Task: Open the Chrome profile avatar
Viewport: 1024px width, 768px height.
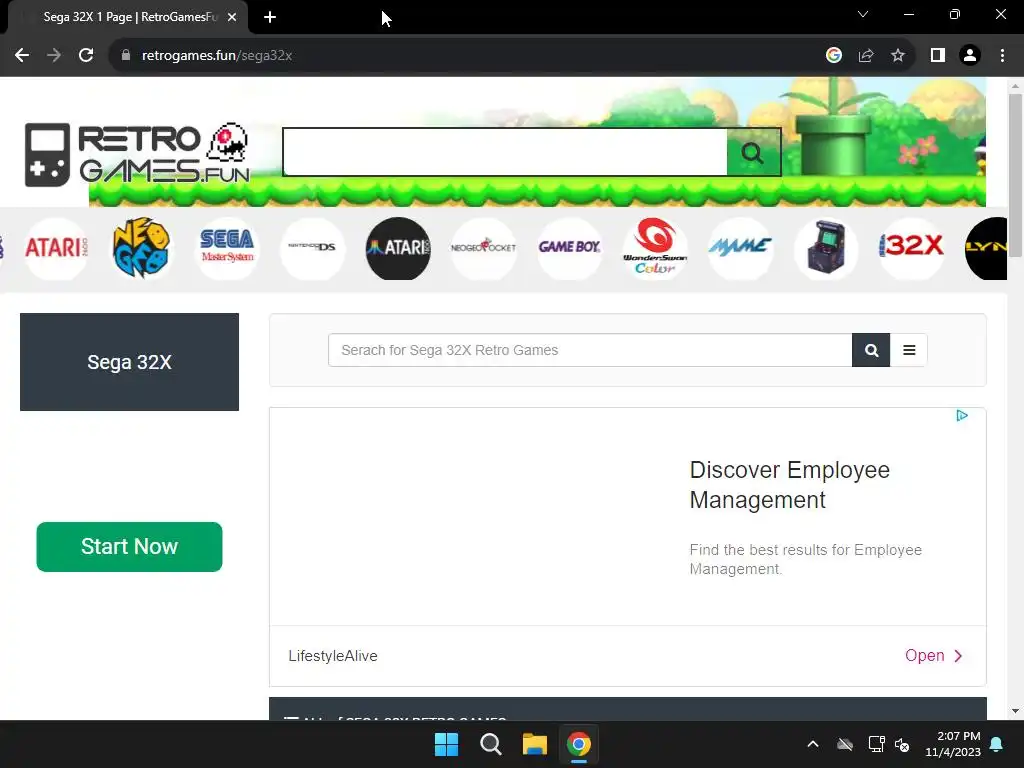Action: (970, 56)
